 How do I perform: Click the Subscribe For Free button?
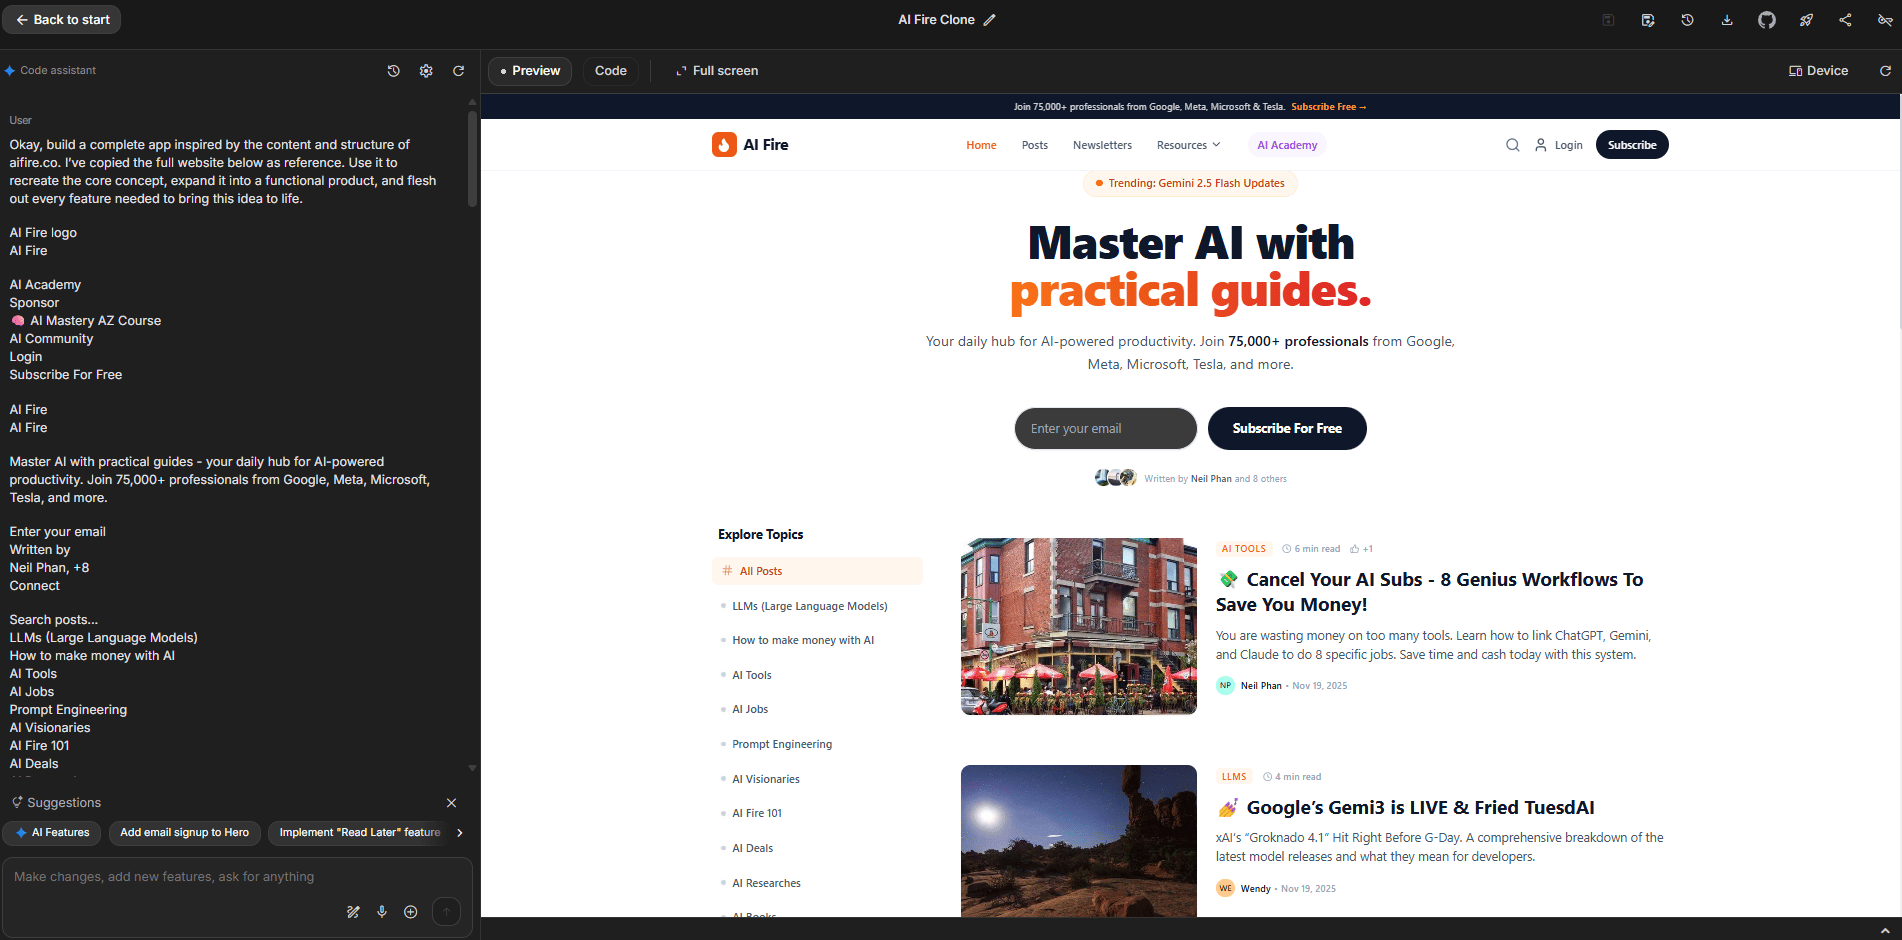click(1287, 428)
